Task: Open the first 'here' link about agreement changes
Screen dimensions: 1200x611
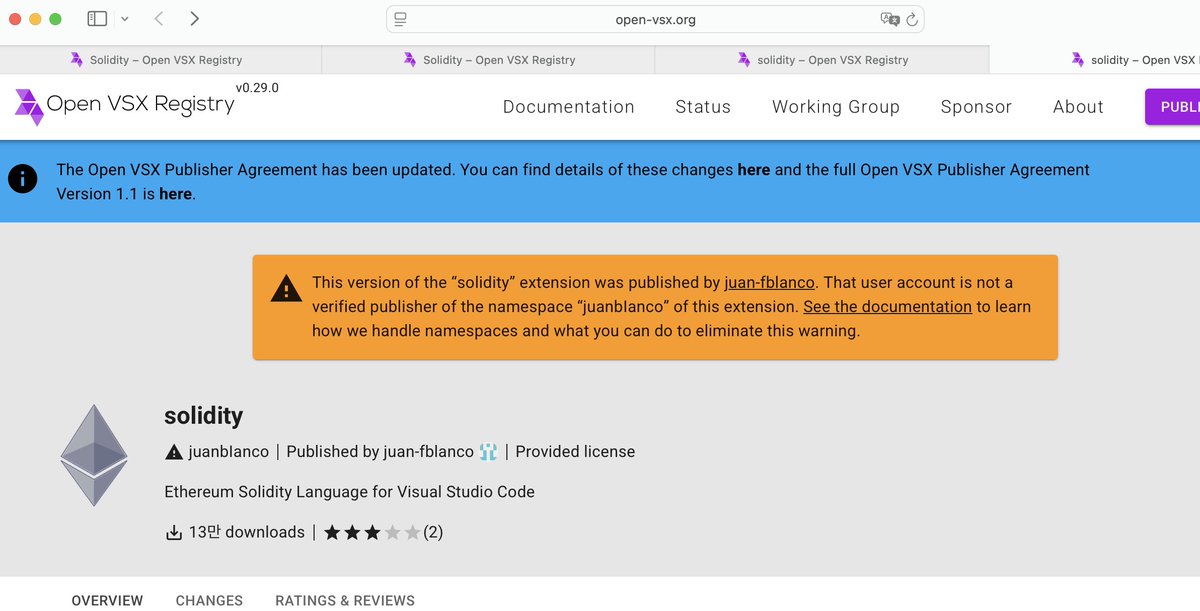Action: 753,170
